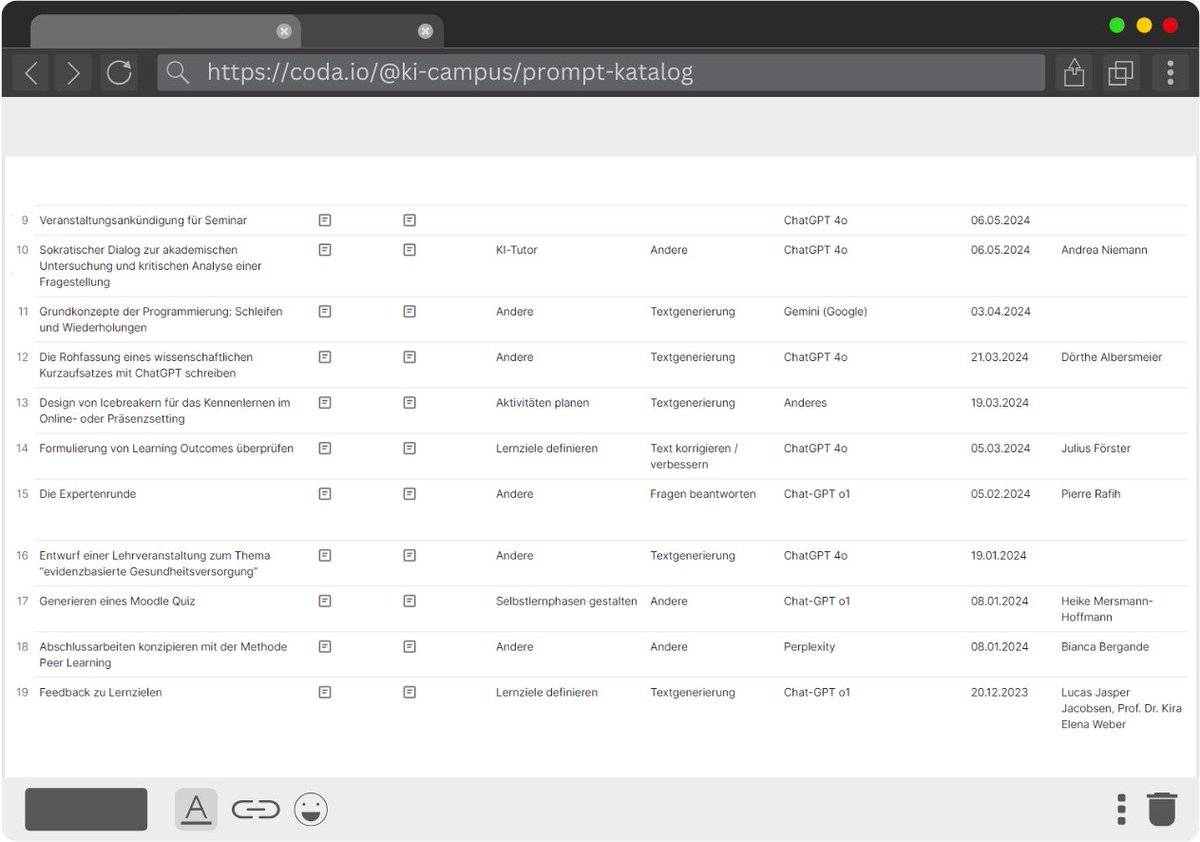Image resolution: width=1200 pixels, height=842 pixels.
Task: Open first note icon for Generieren eines Moodle Quiz
Action: pyautogui.click(x=325, y=601)
